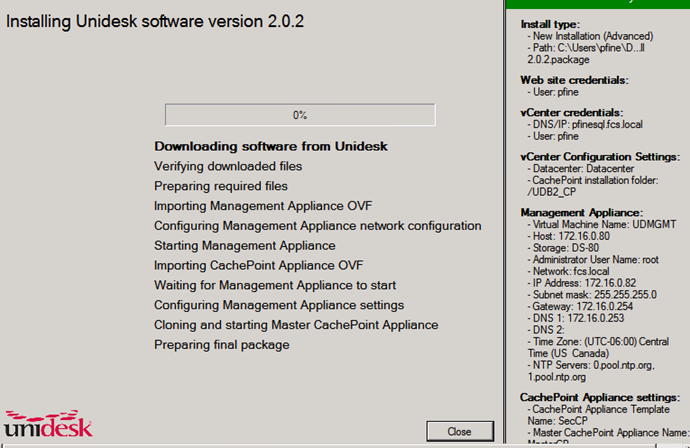
Task: Click the Unidesk logo
Action: pyautogui.click(x=48, y=424)
